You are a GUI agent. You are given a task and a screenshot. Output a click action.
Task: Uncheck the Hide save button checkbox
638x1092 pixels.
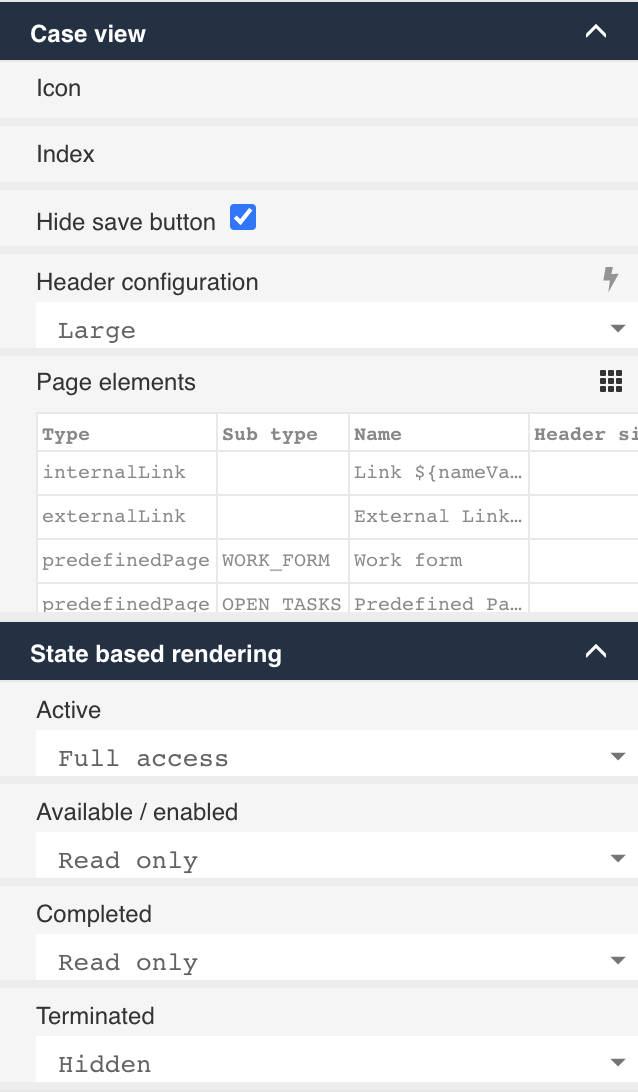pos(242,217)
